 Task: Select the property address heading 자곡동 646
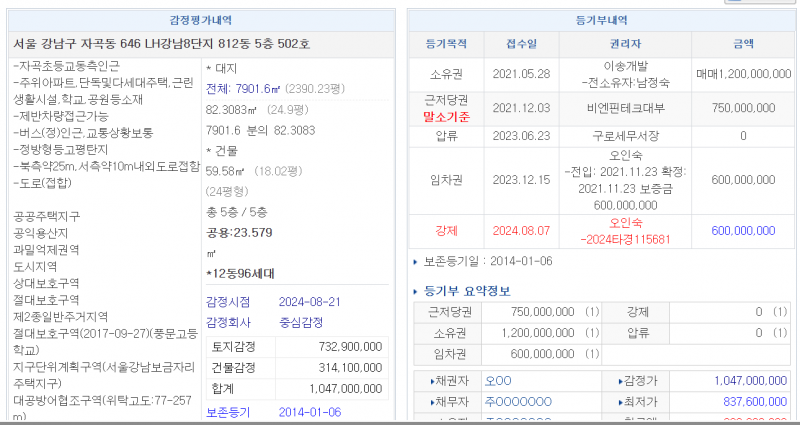tap(160, 44)
